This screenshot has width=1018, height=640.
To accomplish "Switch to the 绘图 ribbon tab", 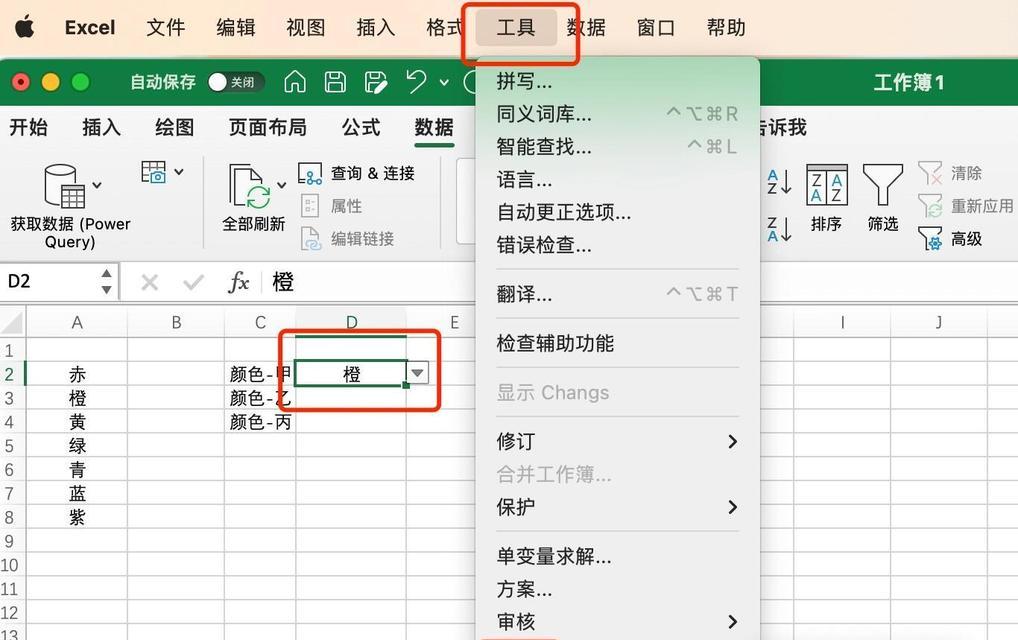I will (x=175, y=127).
